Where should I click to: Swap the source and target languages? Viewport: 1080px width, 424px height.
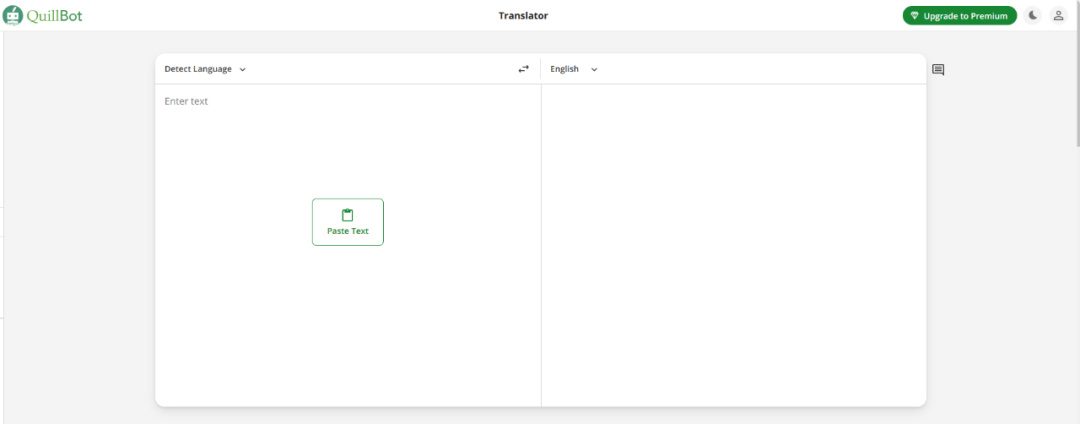click(x=524, y=69)
